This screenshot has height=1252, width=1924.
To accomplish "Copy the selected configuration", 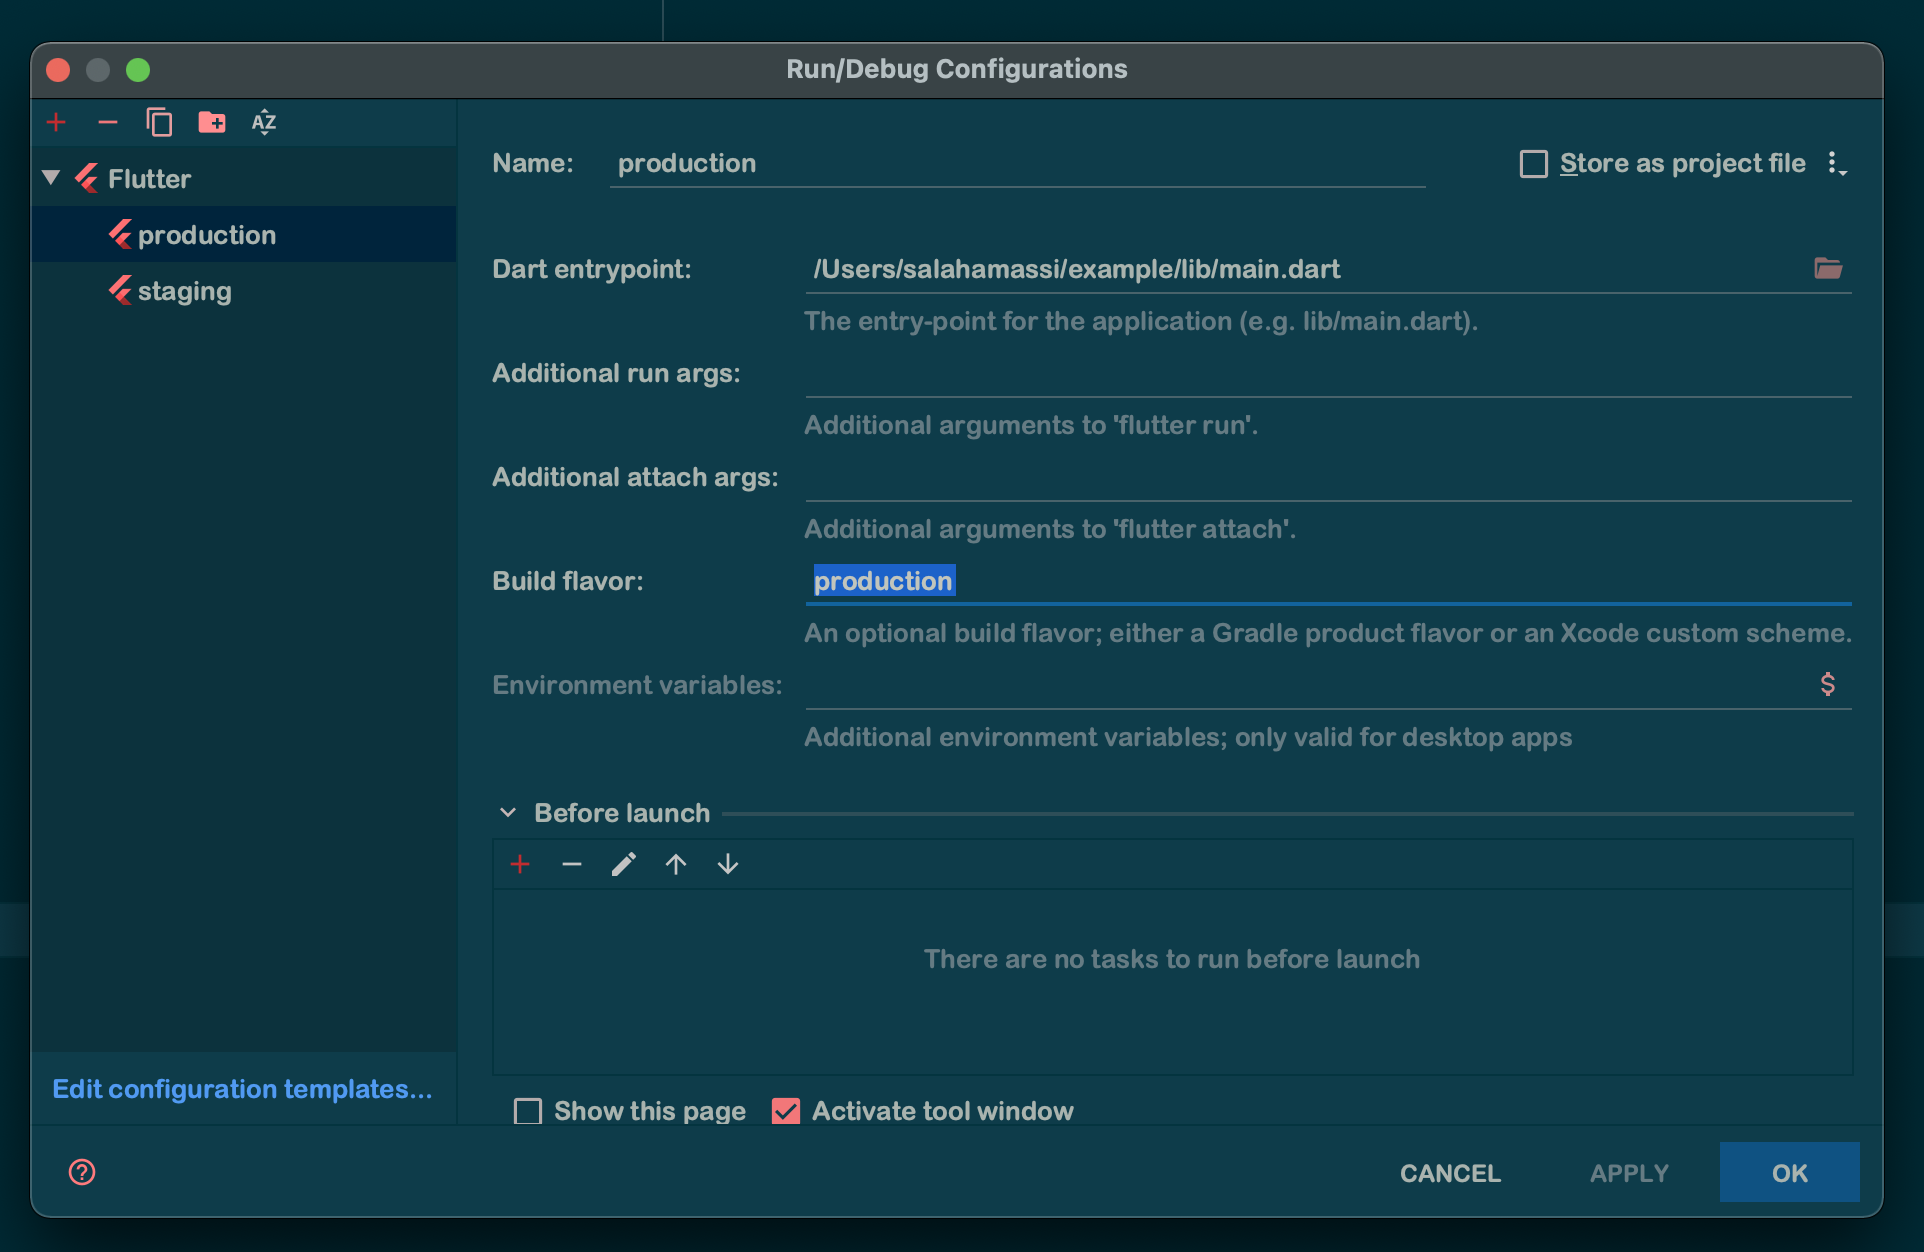I will 159,122.
